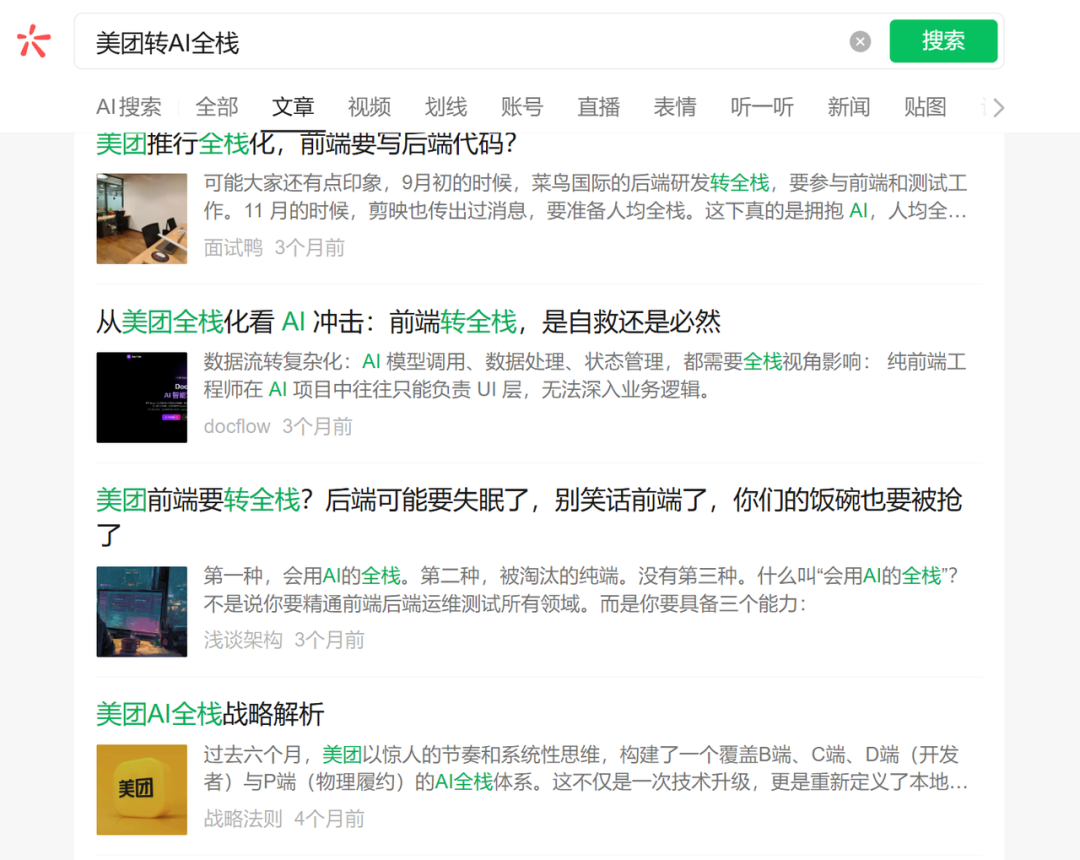Expand more tabs with the right chevron

pyautogui.click(x=999, y=107)
